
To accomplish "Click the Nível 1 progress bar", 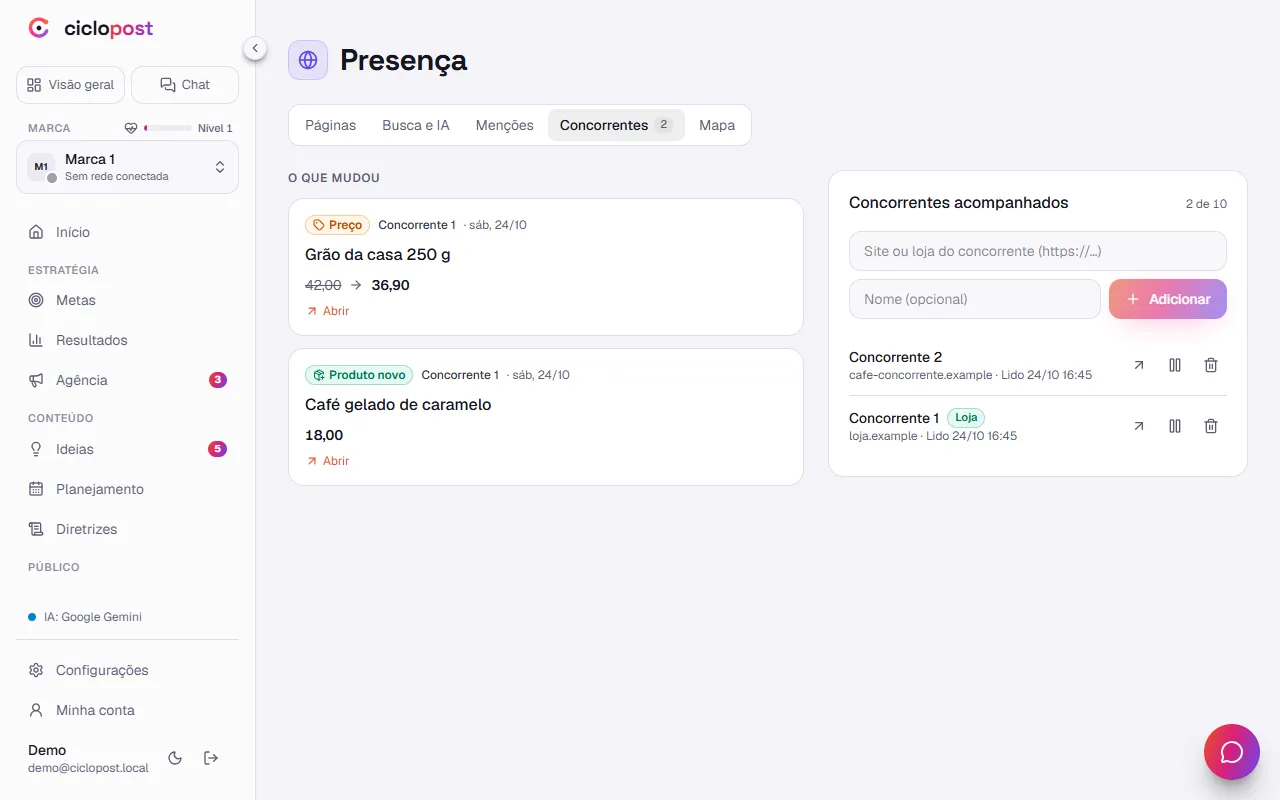I will pyautogui.click(x=167, y=128).
